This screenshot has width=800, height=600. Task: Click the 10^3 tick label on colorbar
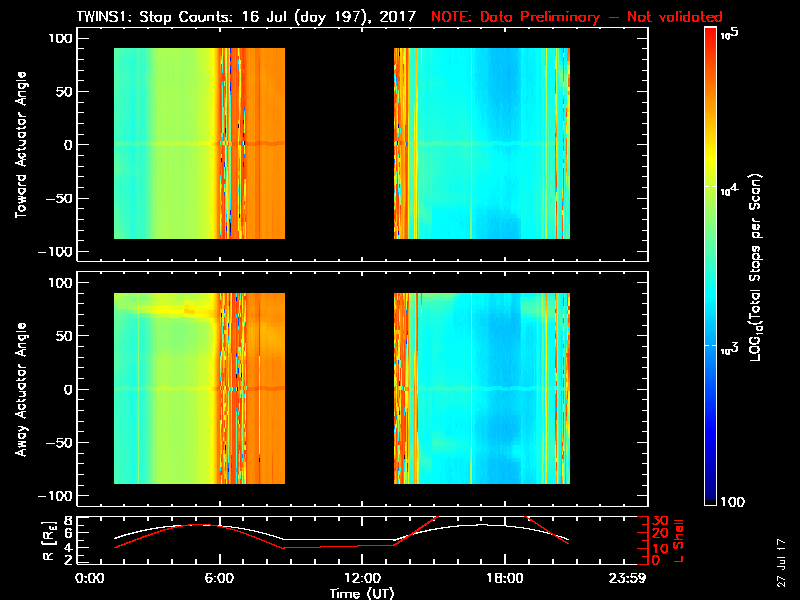pyautogui.click(x=730, y=349)
